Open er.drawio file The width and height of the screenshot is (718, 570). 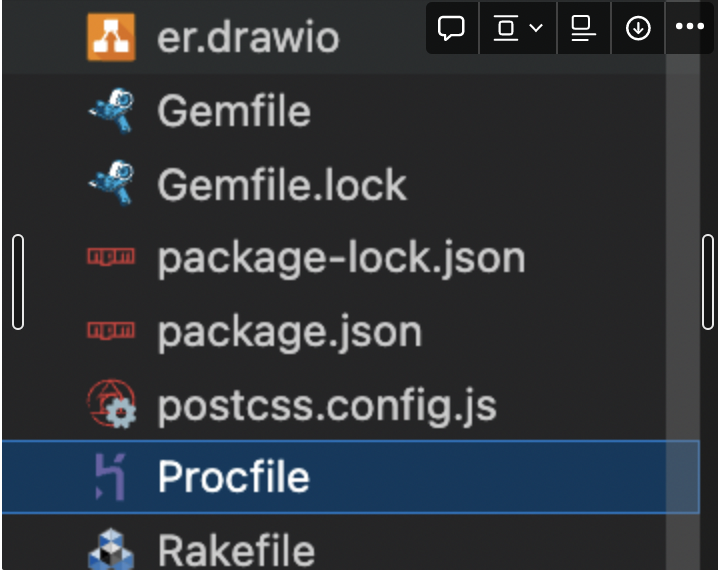[x=248, y=37]
